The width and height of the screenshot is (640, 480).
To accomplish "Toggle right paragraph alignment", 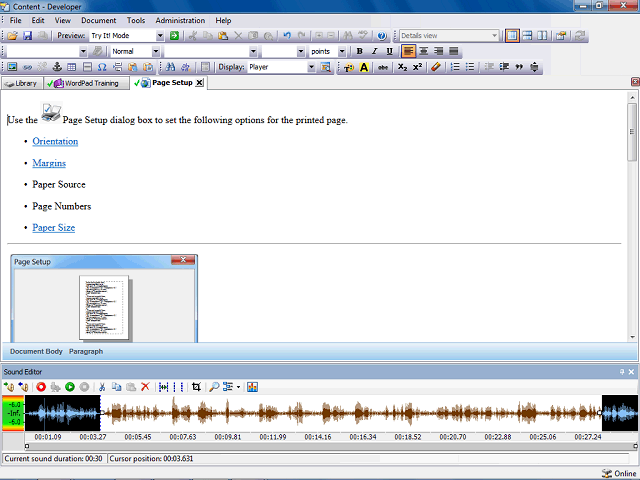I will (x=439, y=51).
